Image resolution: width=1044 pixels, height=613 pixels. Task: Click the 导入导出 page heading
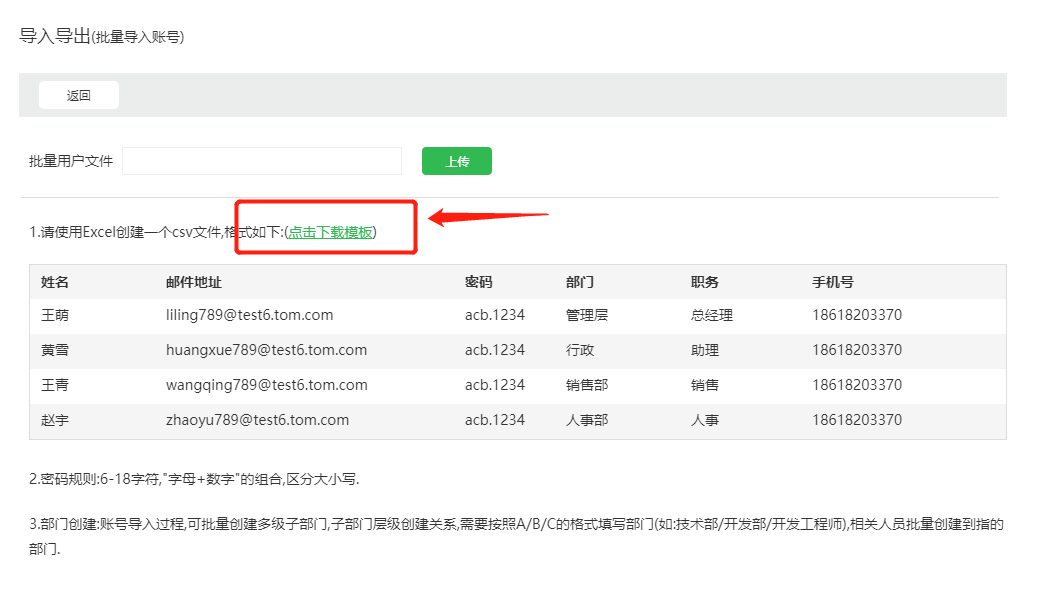pyautogui.click(x=55, y=36)
